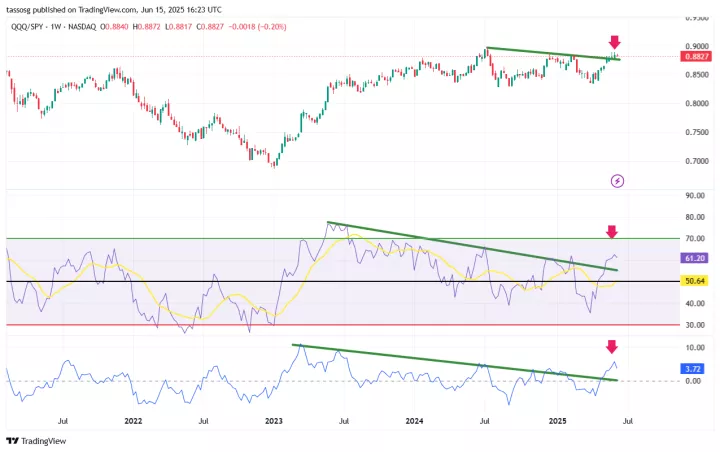Click the close value C0.8827
This screenshot has height=452, width=720.
click(x=210, y=27)
